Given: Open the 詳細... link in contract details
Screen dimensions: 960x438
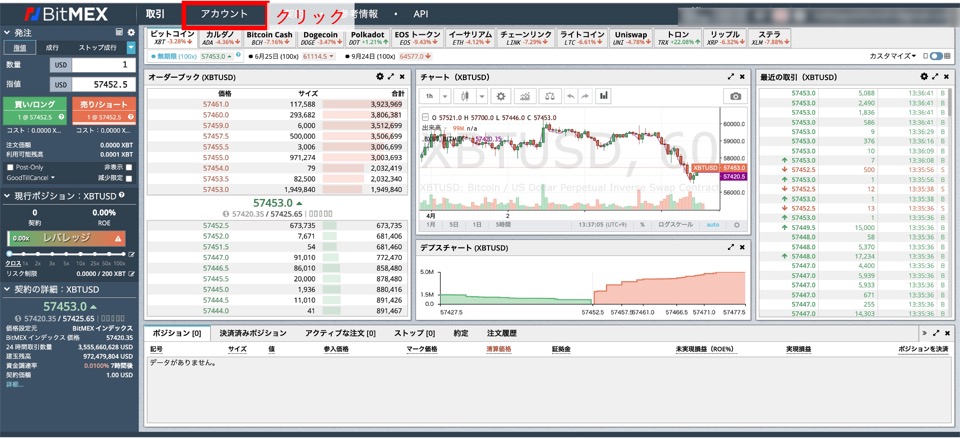Looking at the screenshot, I should pyautogui.click(x=15, y=384).
